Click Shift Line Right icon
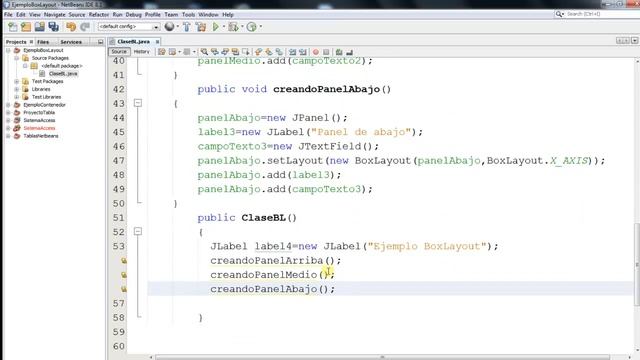This screenshot has height=360, width=640. (302, 52)
